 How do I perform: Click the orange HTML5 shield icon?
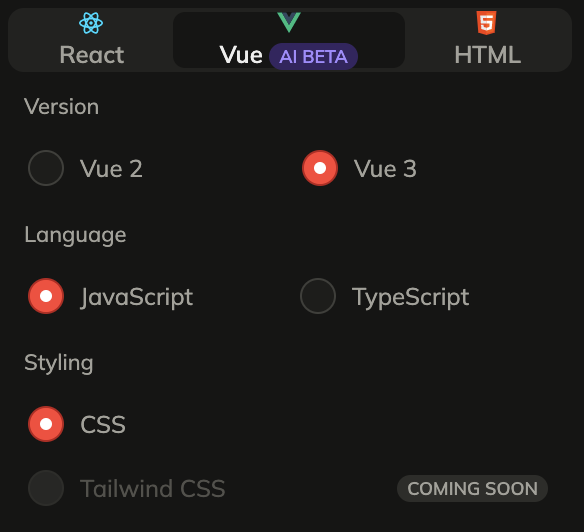[x=486, y=23]
